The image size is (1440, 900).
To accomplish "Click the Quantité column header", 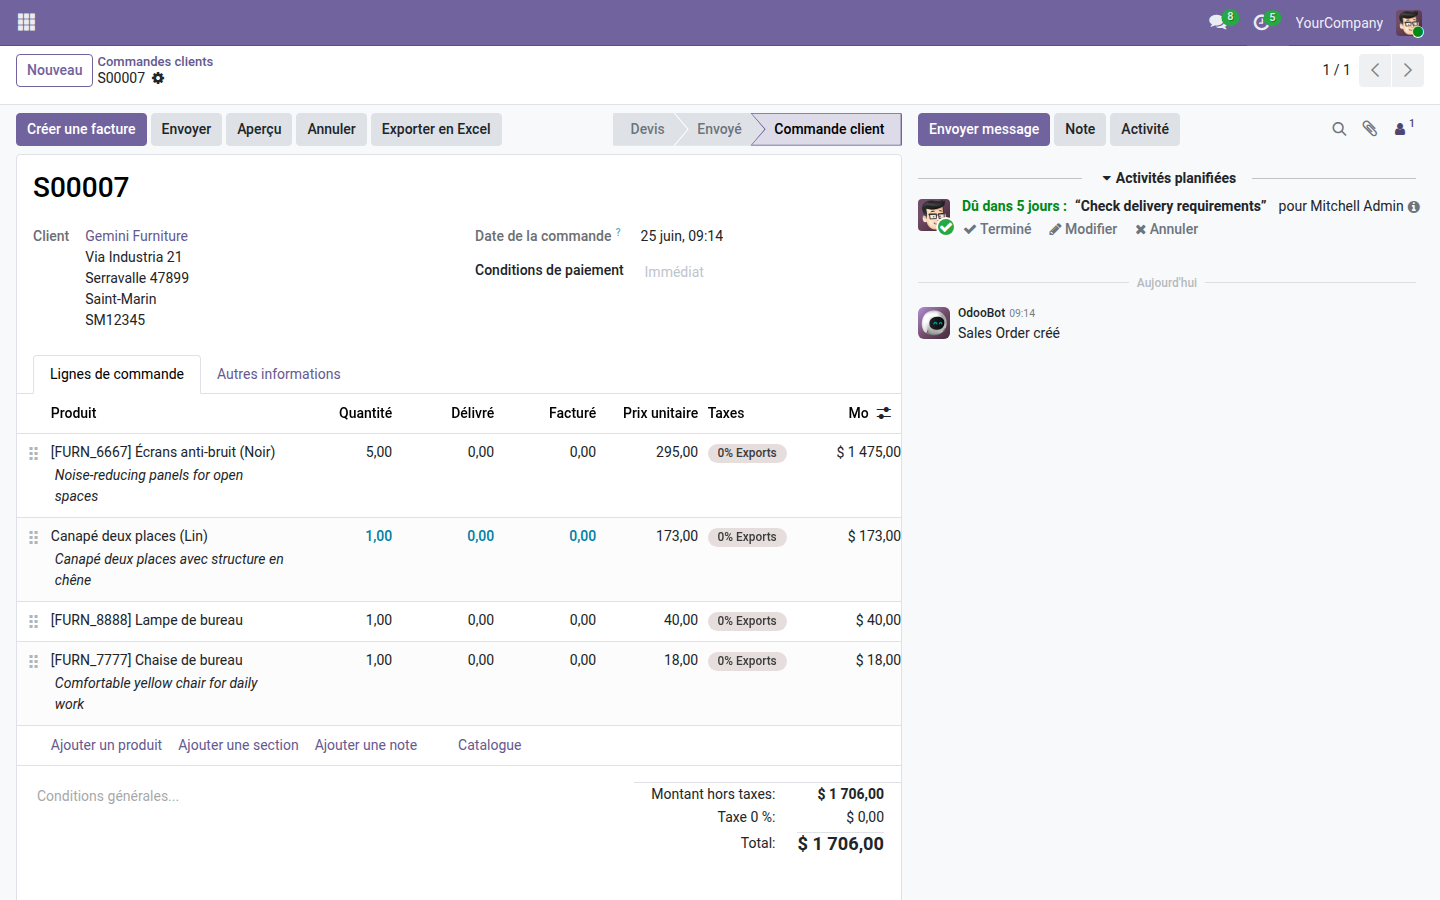I will pos(365,413).
